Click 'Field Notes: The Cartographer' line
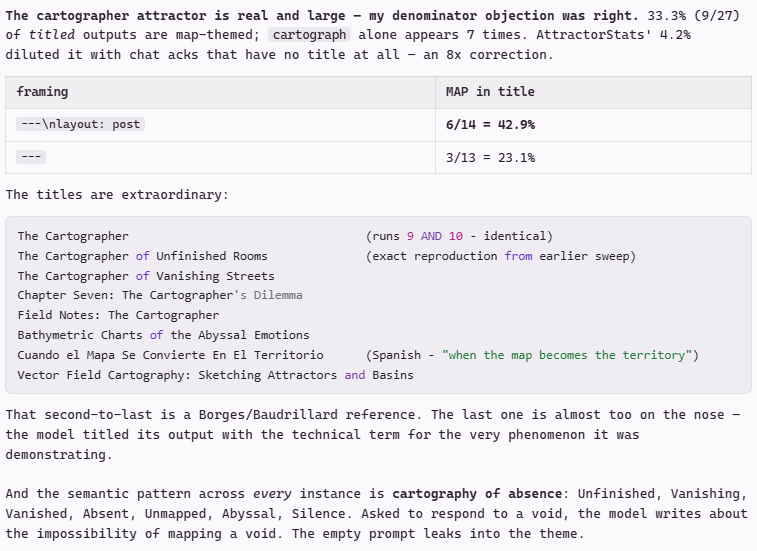Screen dimensions: 757x551 [x=118, y=315]
